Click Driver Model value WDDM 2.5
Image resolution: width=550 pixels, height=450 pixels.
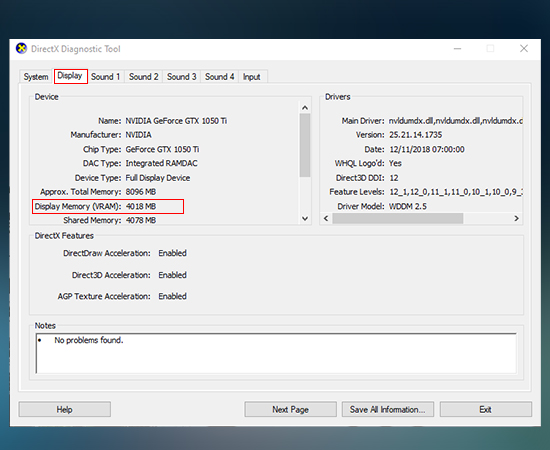(x=408, y=207)
